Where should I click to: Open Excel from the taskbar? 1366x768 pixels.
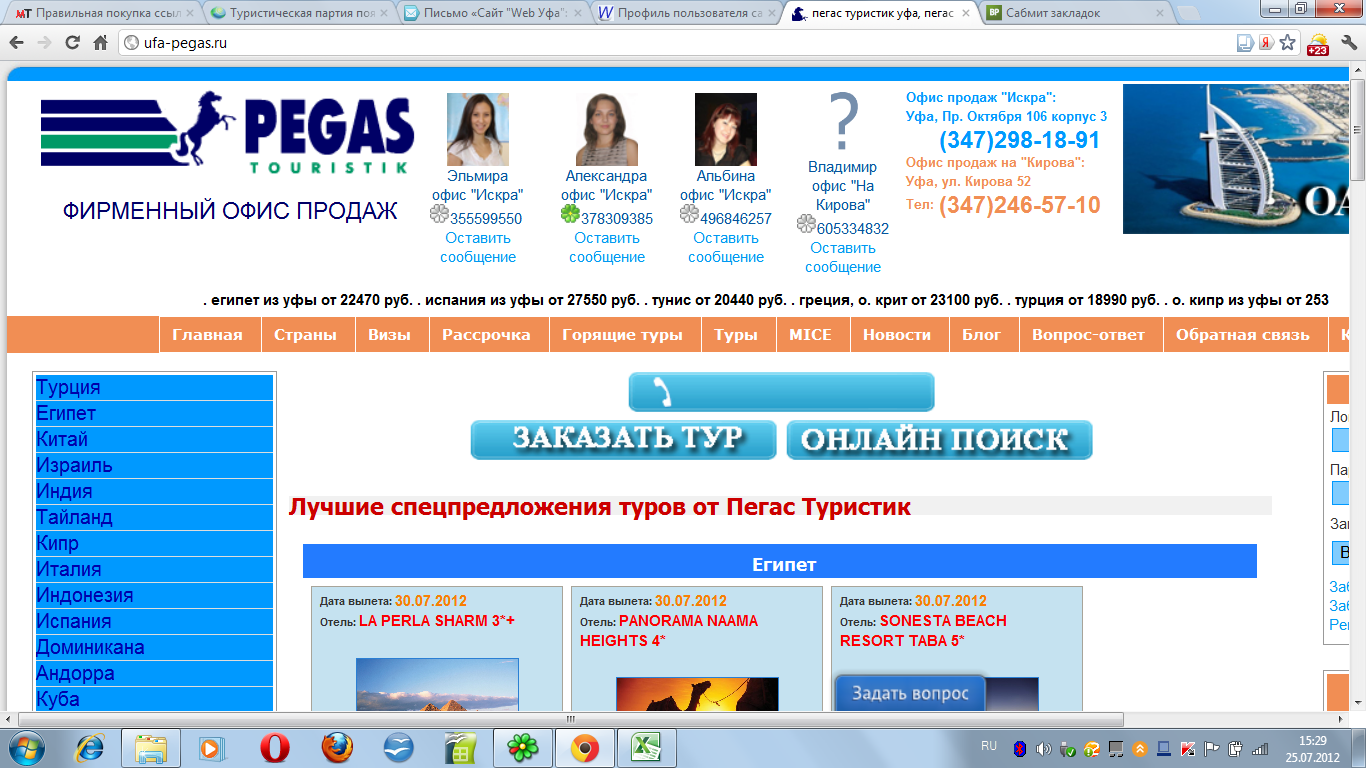[646, 748]
